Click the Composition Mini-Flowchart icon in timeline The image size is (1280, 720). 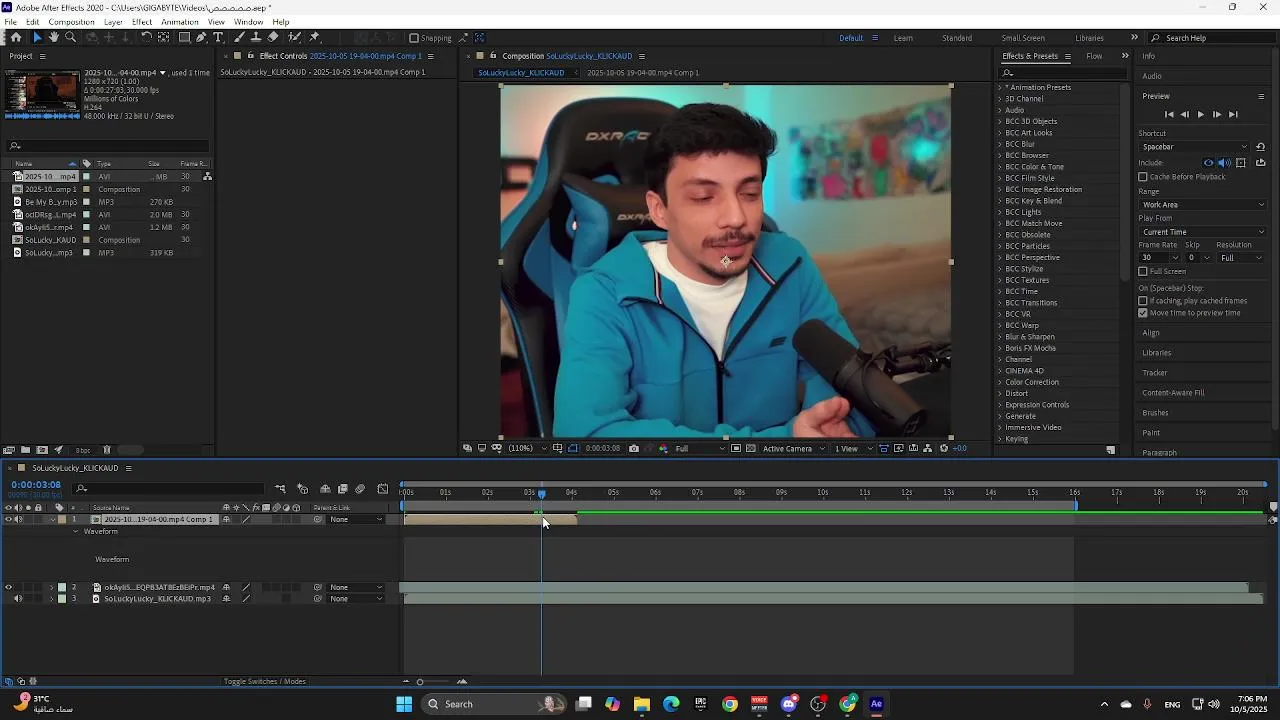pyautogui.click(x=280, y=489)
